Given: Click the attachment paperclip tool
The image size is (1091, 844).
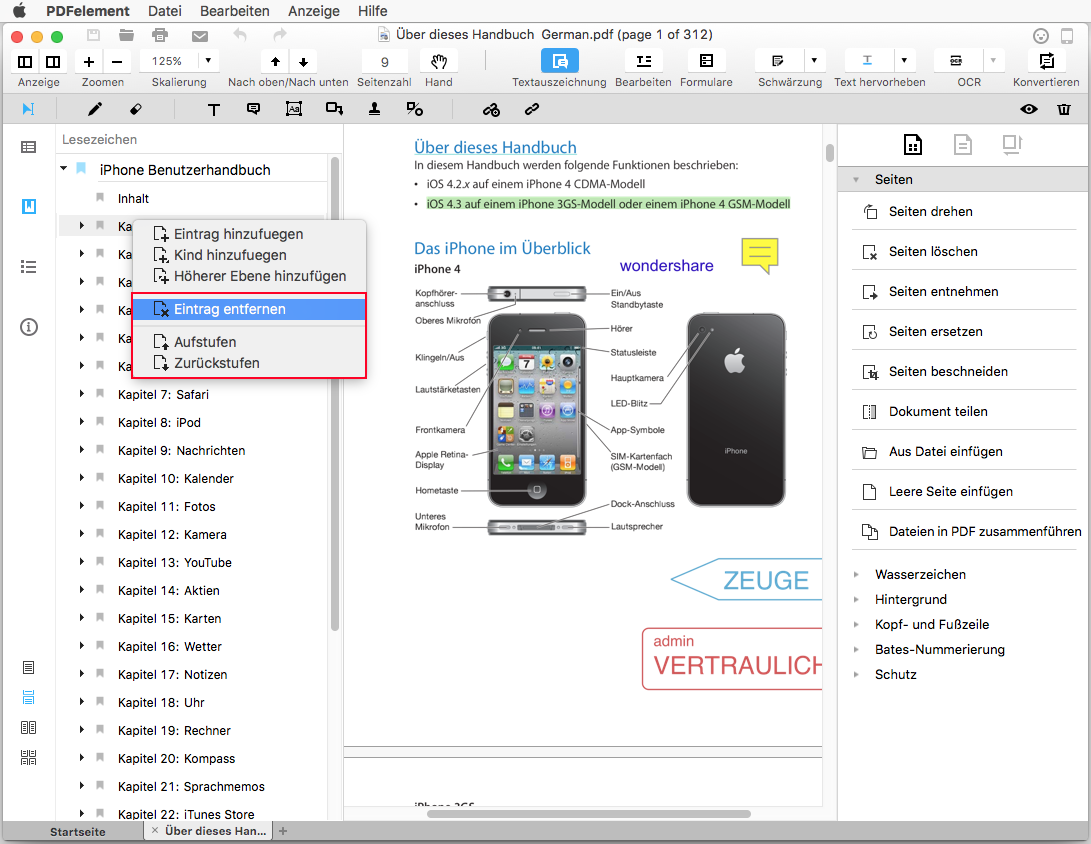Looking at the screenshot, I should pos(491,109).
